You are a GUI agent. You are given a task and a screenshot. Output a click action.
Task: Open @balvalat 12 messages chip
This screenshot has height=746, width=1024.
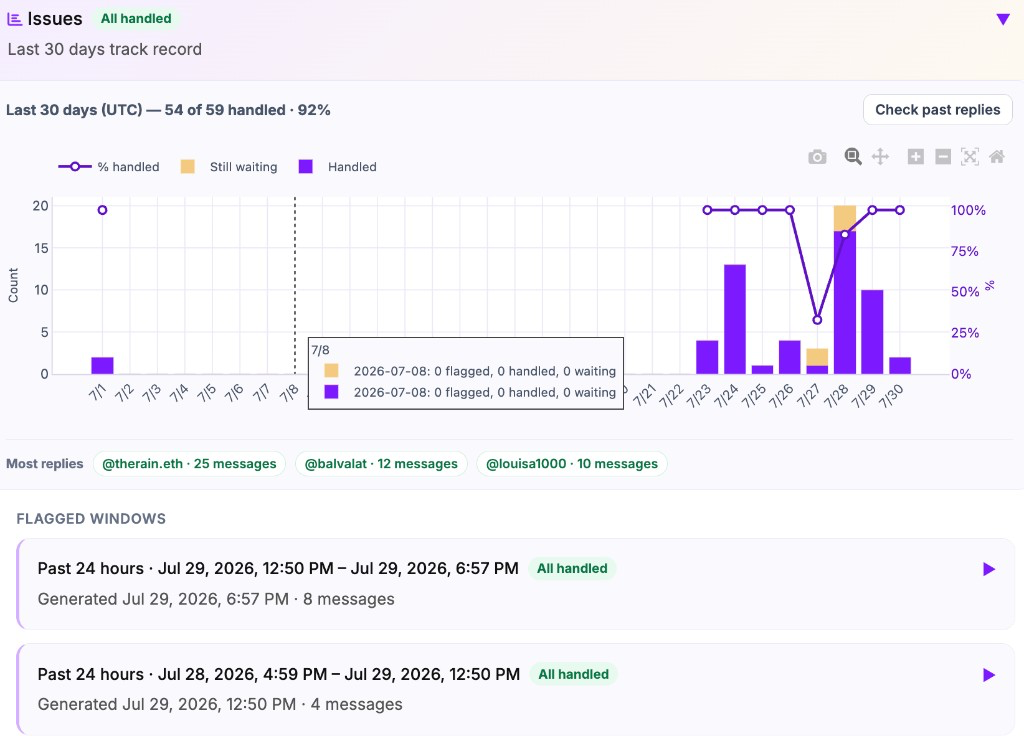pyautogui.click(x=381, y=464)
